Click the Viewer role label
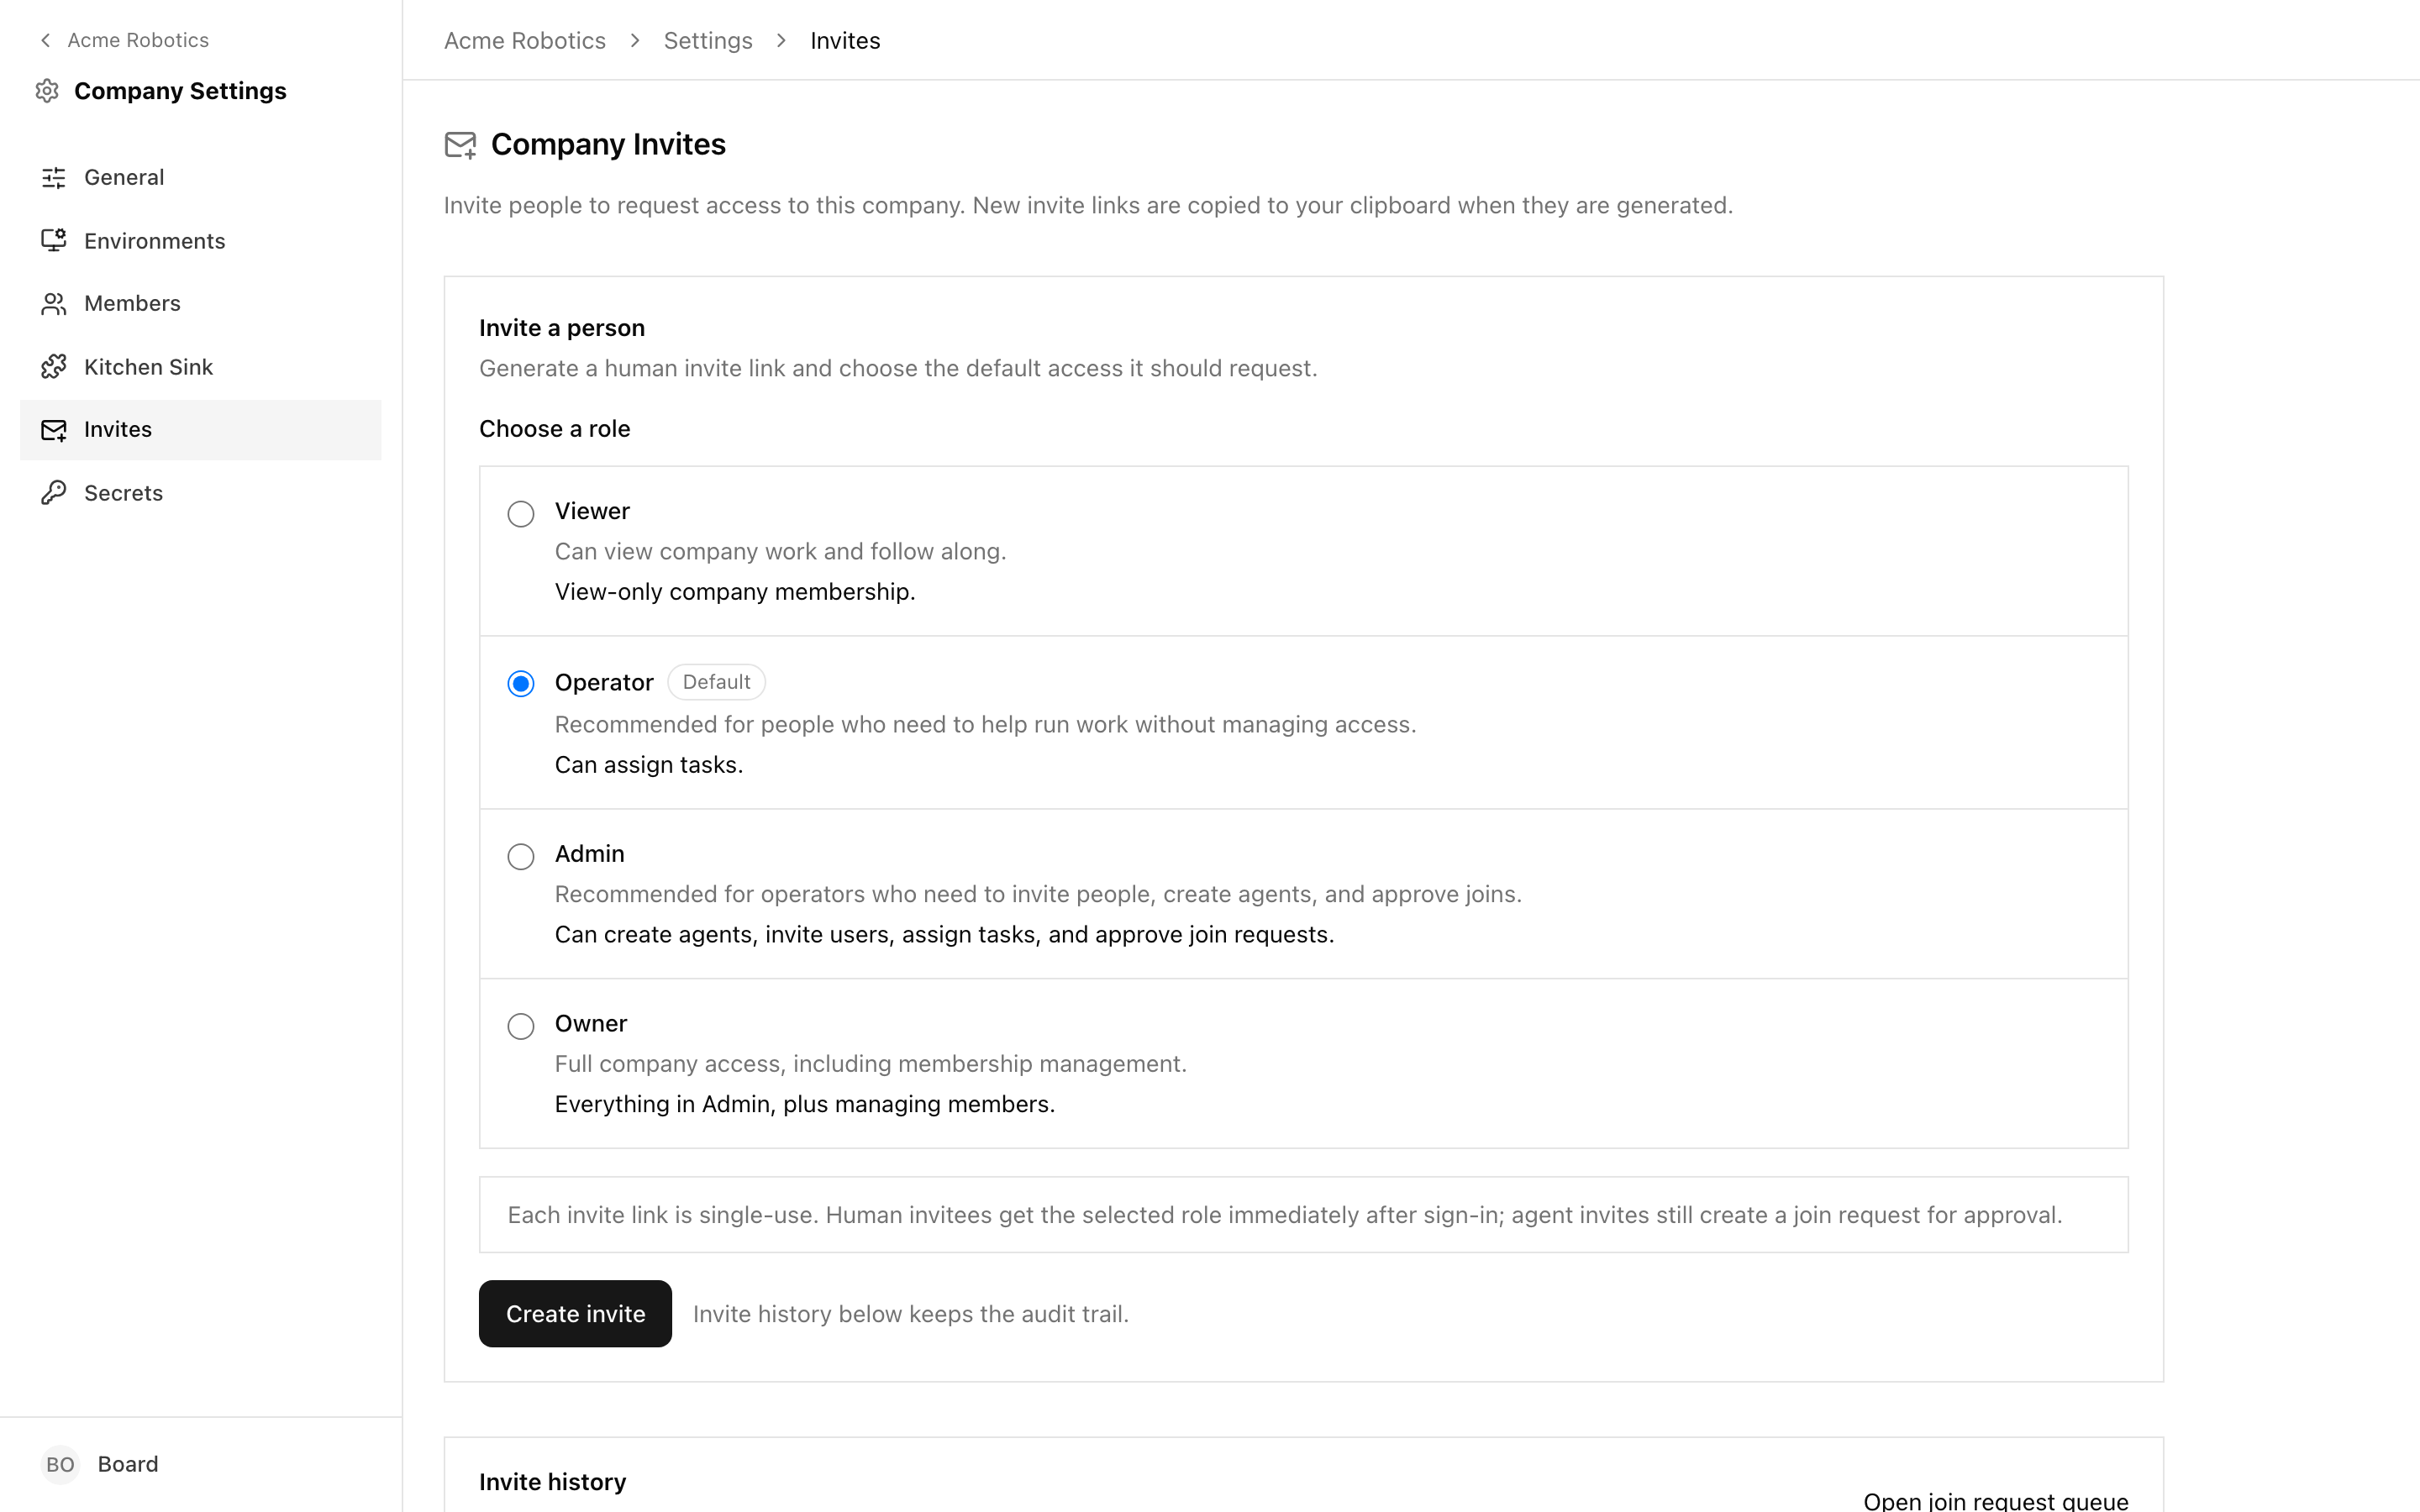This screenshot has height=1512, width=2420. click(592, 511)
